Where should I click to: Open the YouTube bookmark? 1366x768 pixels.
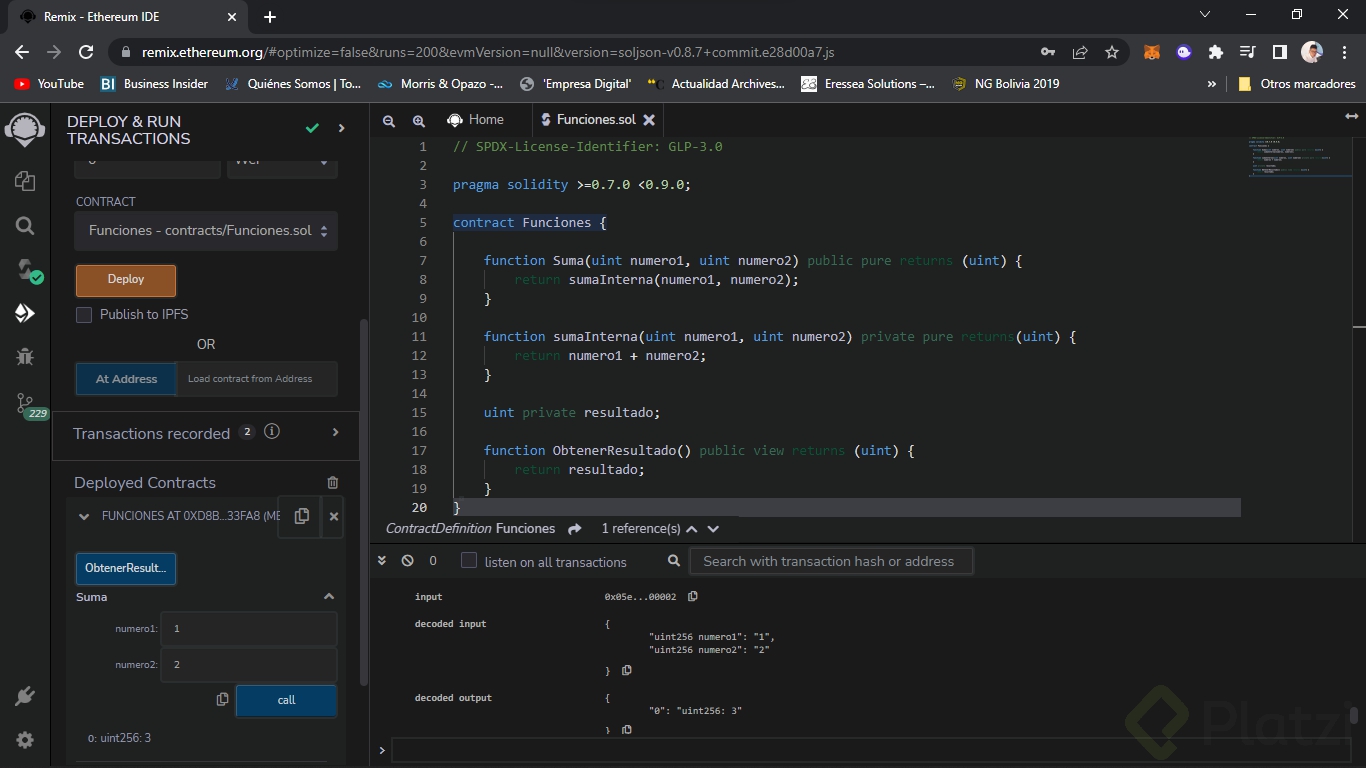pyautogui.click(x=49, y=84)
